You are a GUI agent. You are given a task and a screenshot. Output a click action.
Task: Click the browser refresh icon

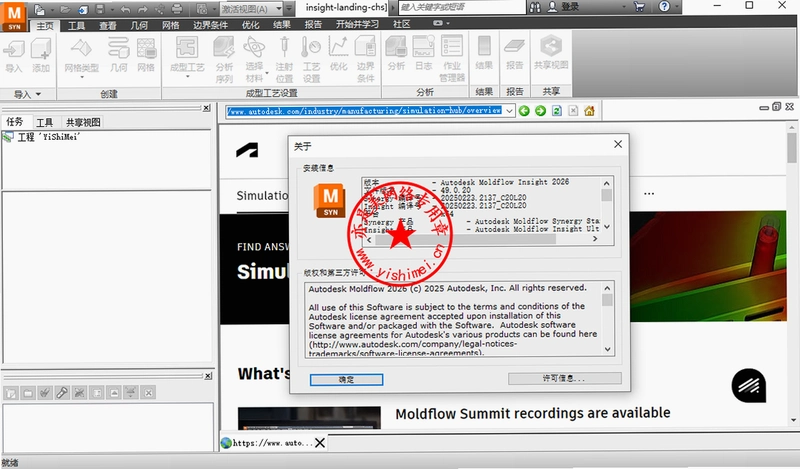[x=557, y=111]
